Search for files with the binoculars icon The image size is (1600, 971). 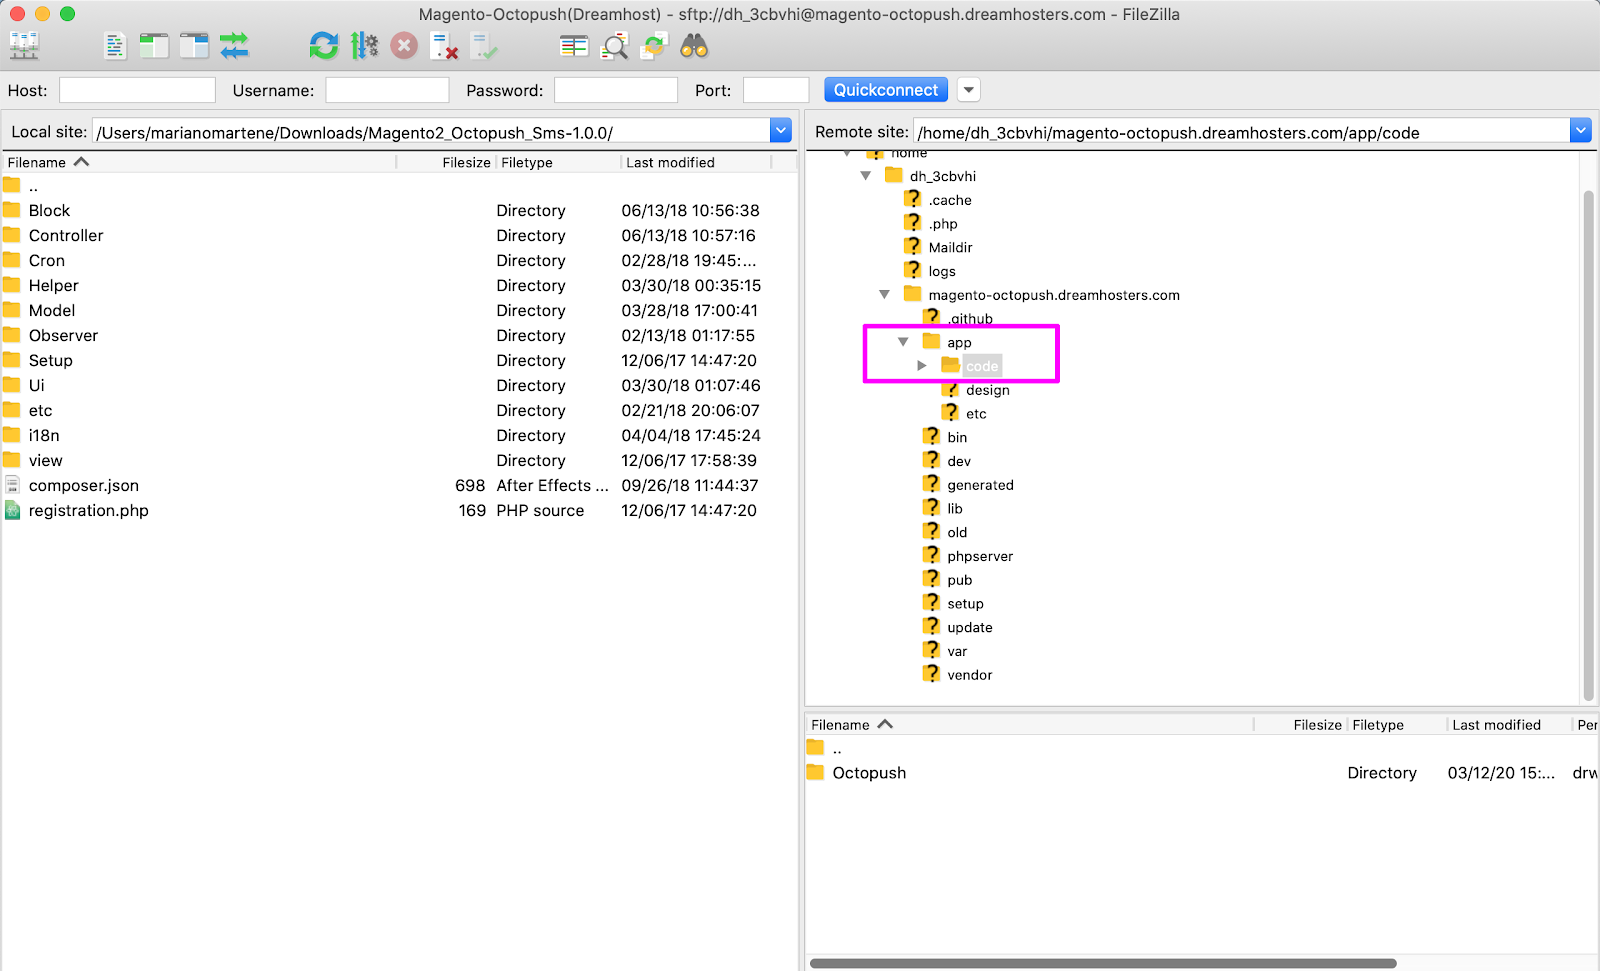(694, 46)
